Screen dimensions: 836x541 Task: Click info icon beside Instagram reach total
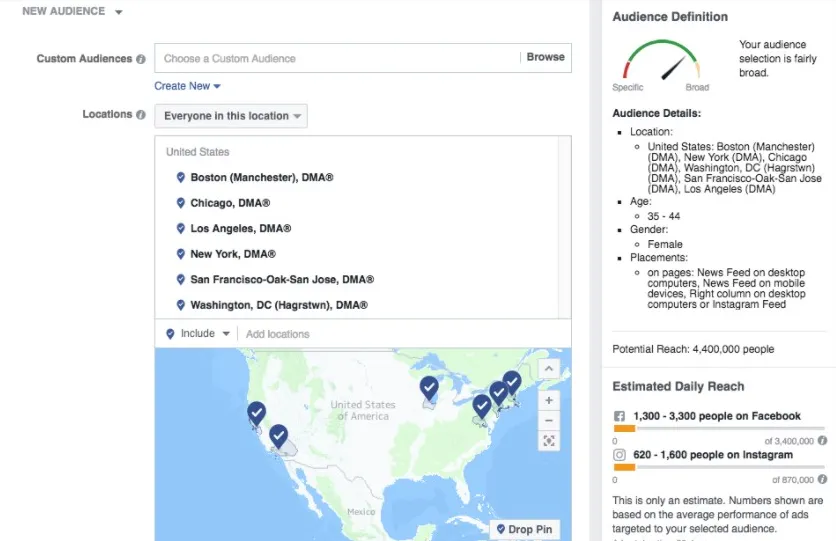click(822, 479)
